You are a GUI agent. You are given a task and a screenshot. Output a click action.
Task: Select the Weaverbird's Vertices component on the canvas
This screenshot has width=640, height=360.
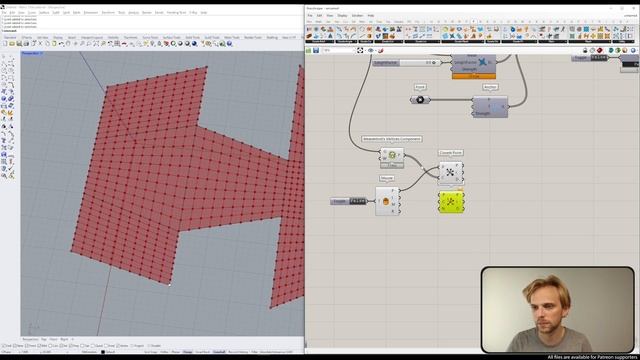click(392, 158)
